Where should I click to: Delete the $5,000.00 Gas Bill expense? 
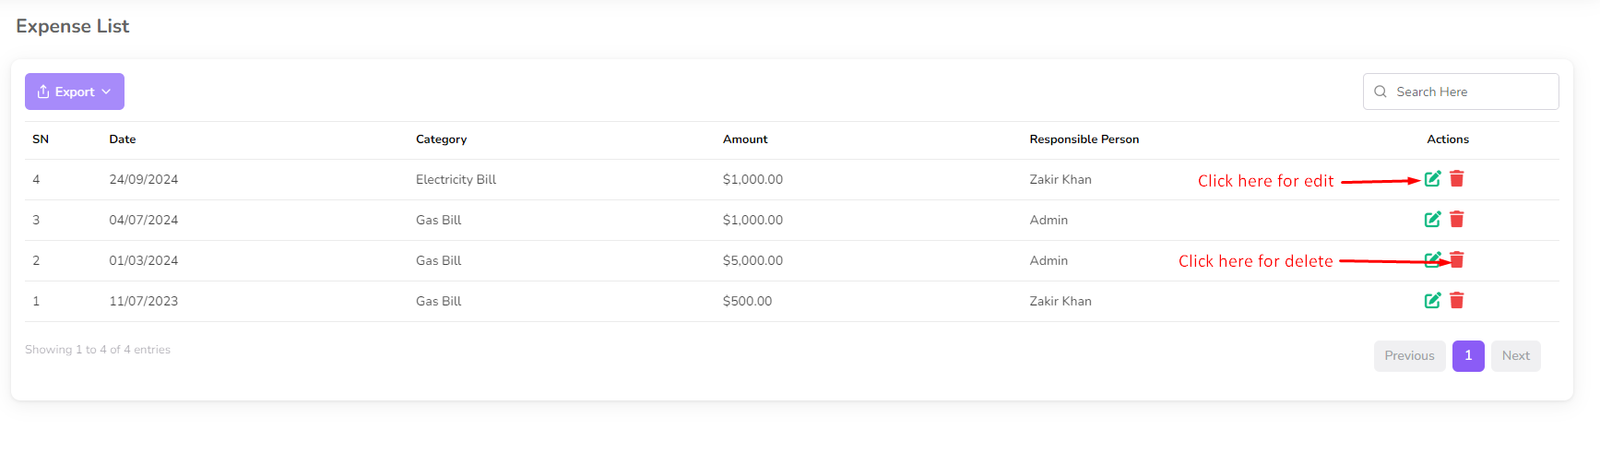click(x=1458, y=260)
